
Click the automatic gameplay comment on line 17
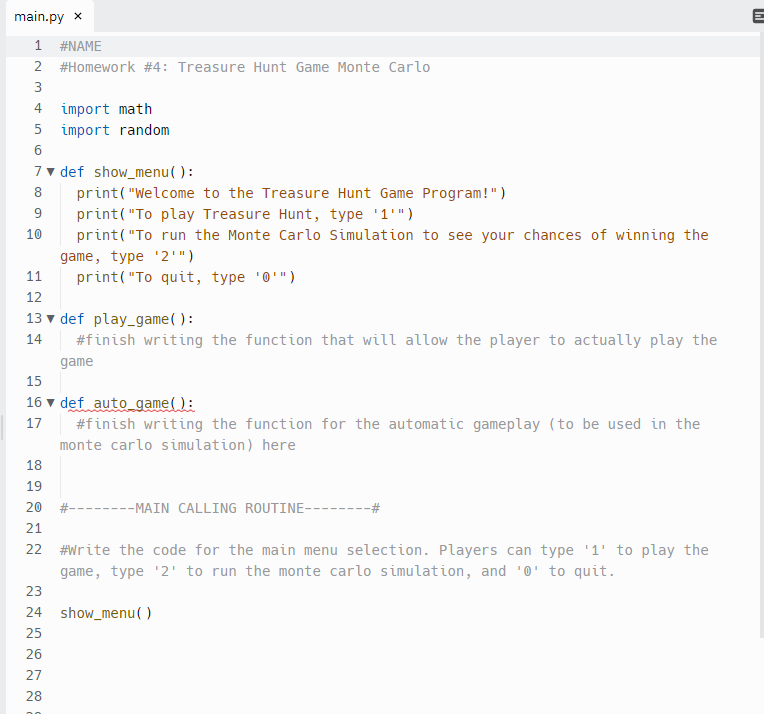pos(380,434)
